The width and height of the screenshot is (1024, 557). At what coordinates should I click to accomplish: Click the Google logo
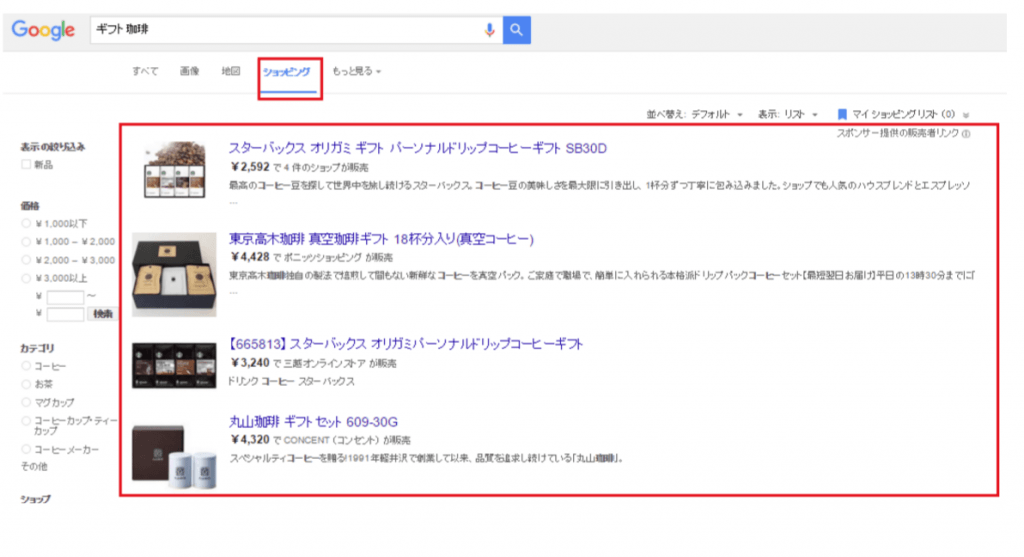pos(43,30)
